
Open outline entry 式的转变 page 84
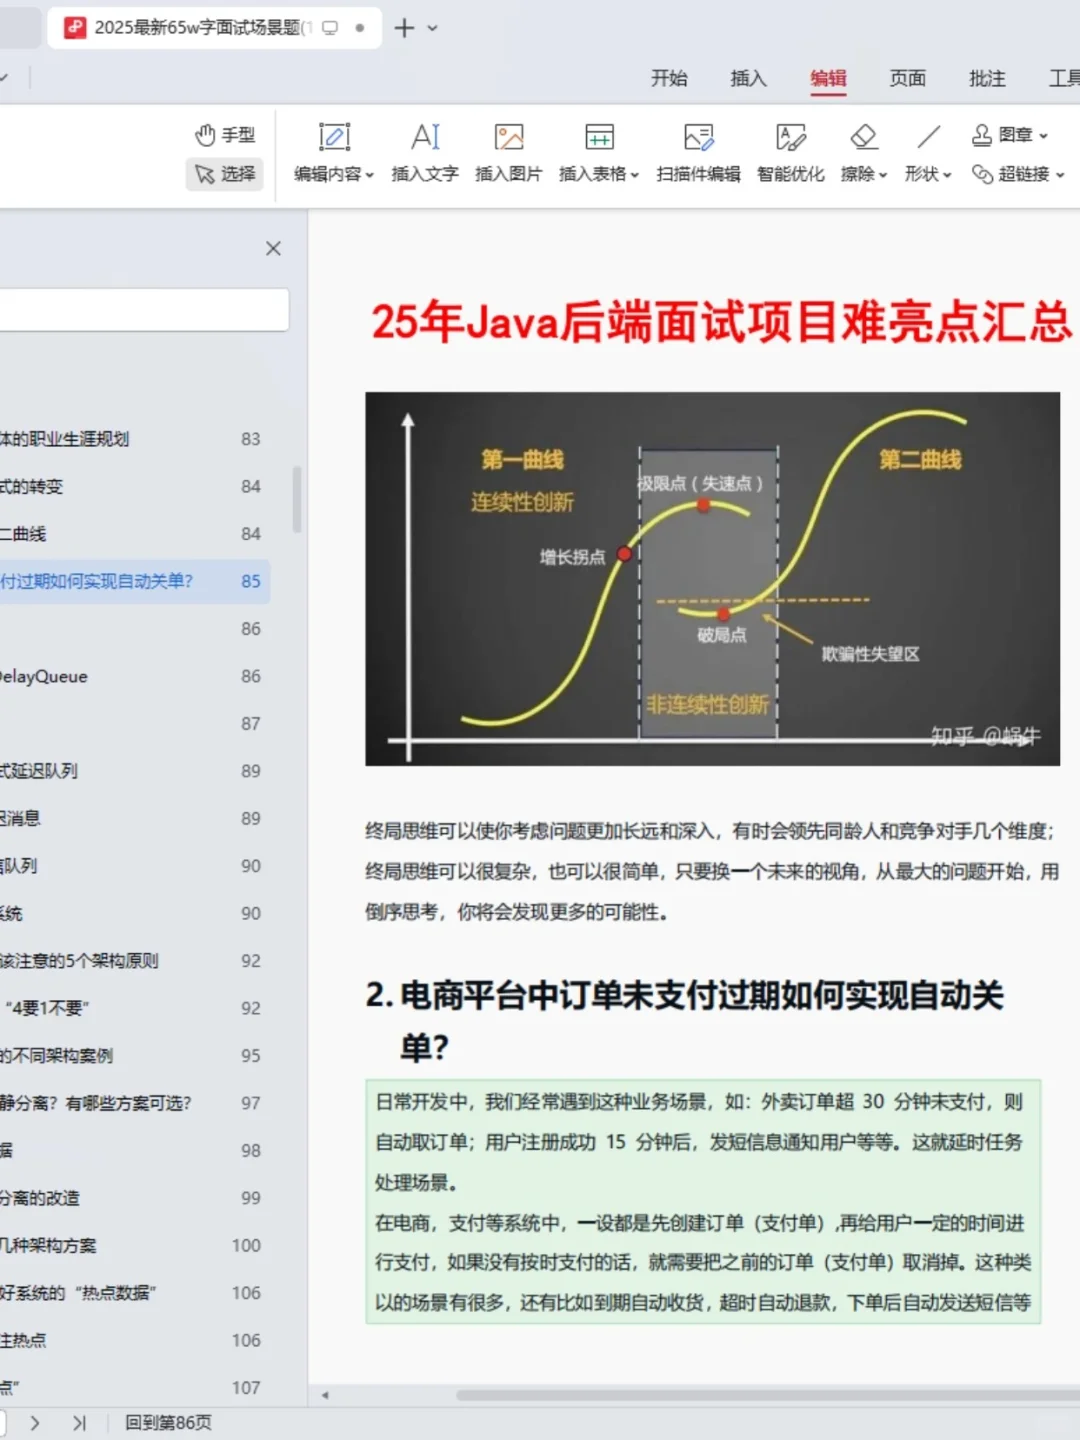pos(135,486)
